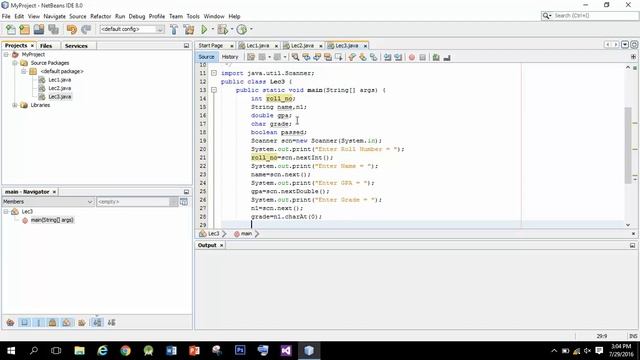
Task: Click the New Project toolbar icon
Action: (x=24, y=29)
